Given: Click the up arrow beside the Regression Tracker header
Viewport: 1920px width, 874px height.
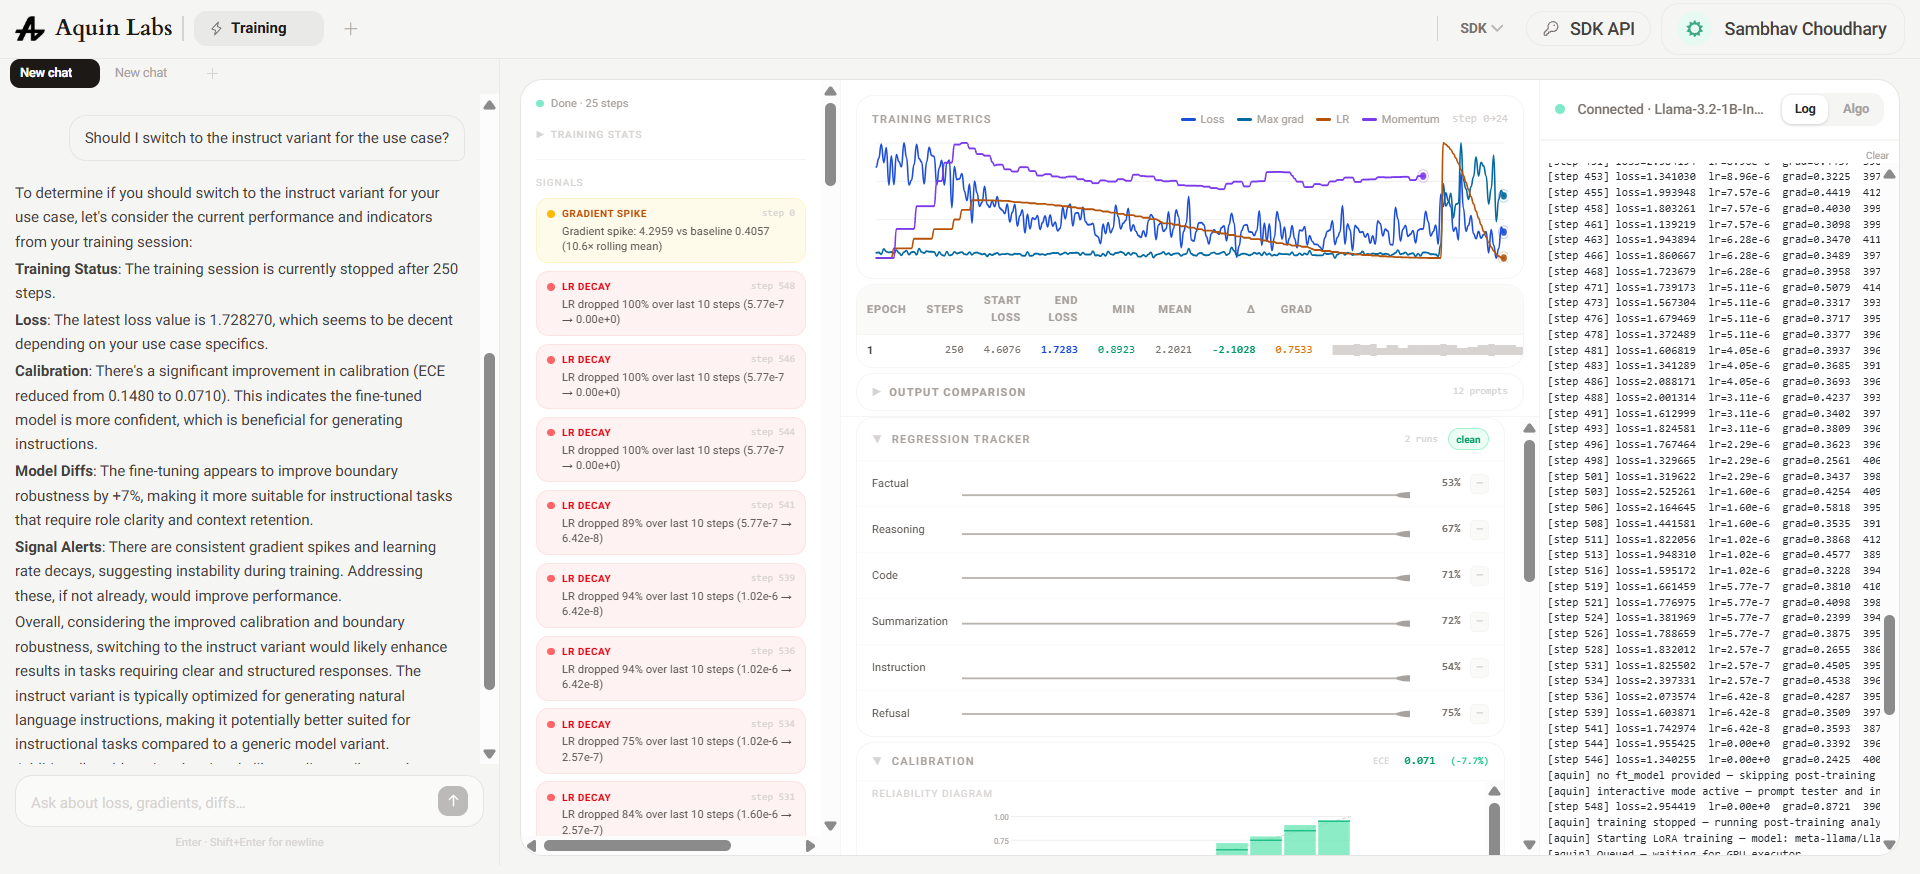Looking at the screenshot, I should [x=1529, y=428].
